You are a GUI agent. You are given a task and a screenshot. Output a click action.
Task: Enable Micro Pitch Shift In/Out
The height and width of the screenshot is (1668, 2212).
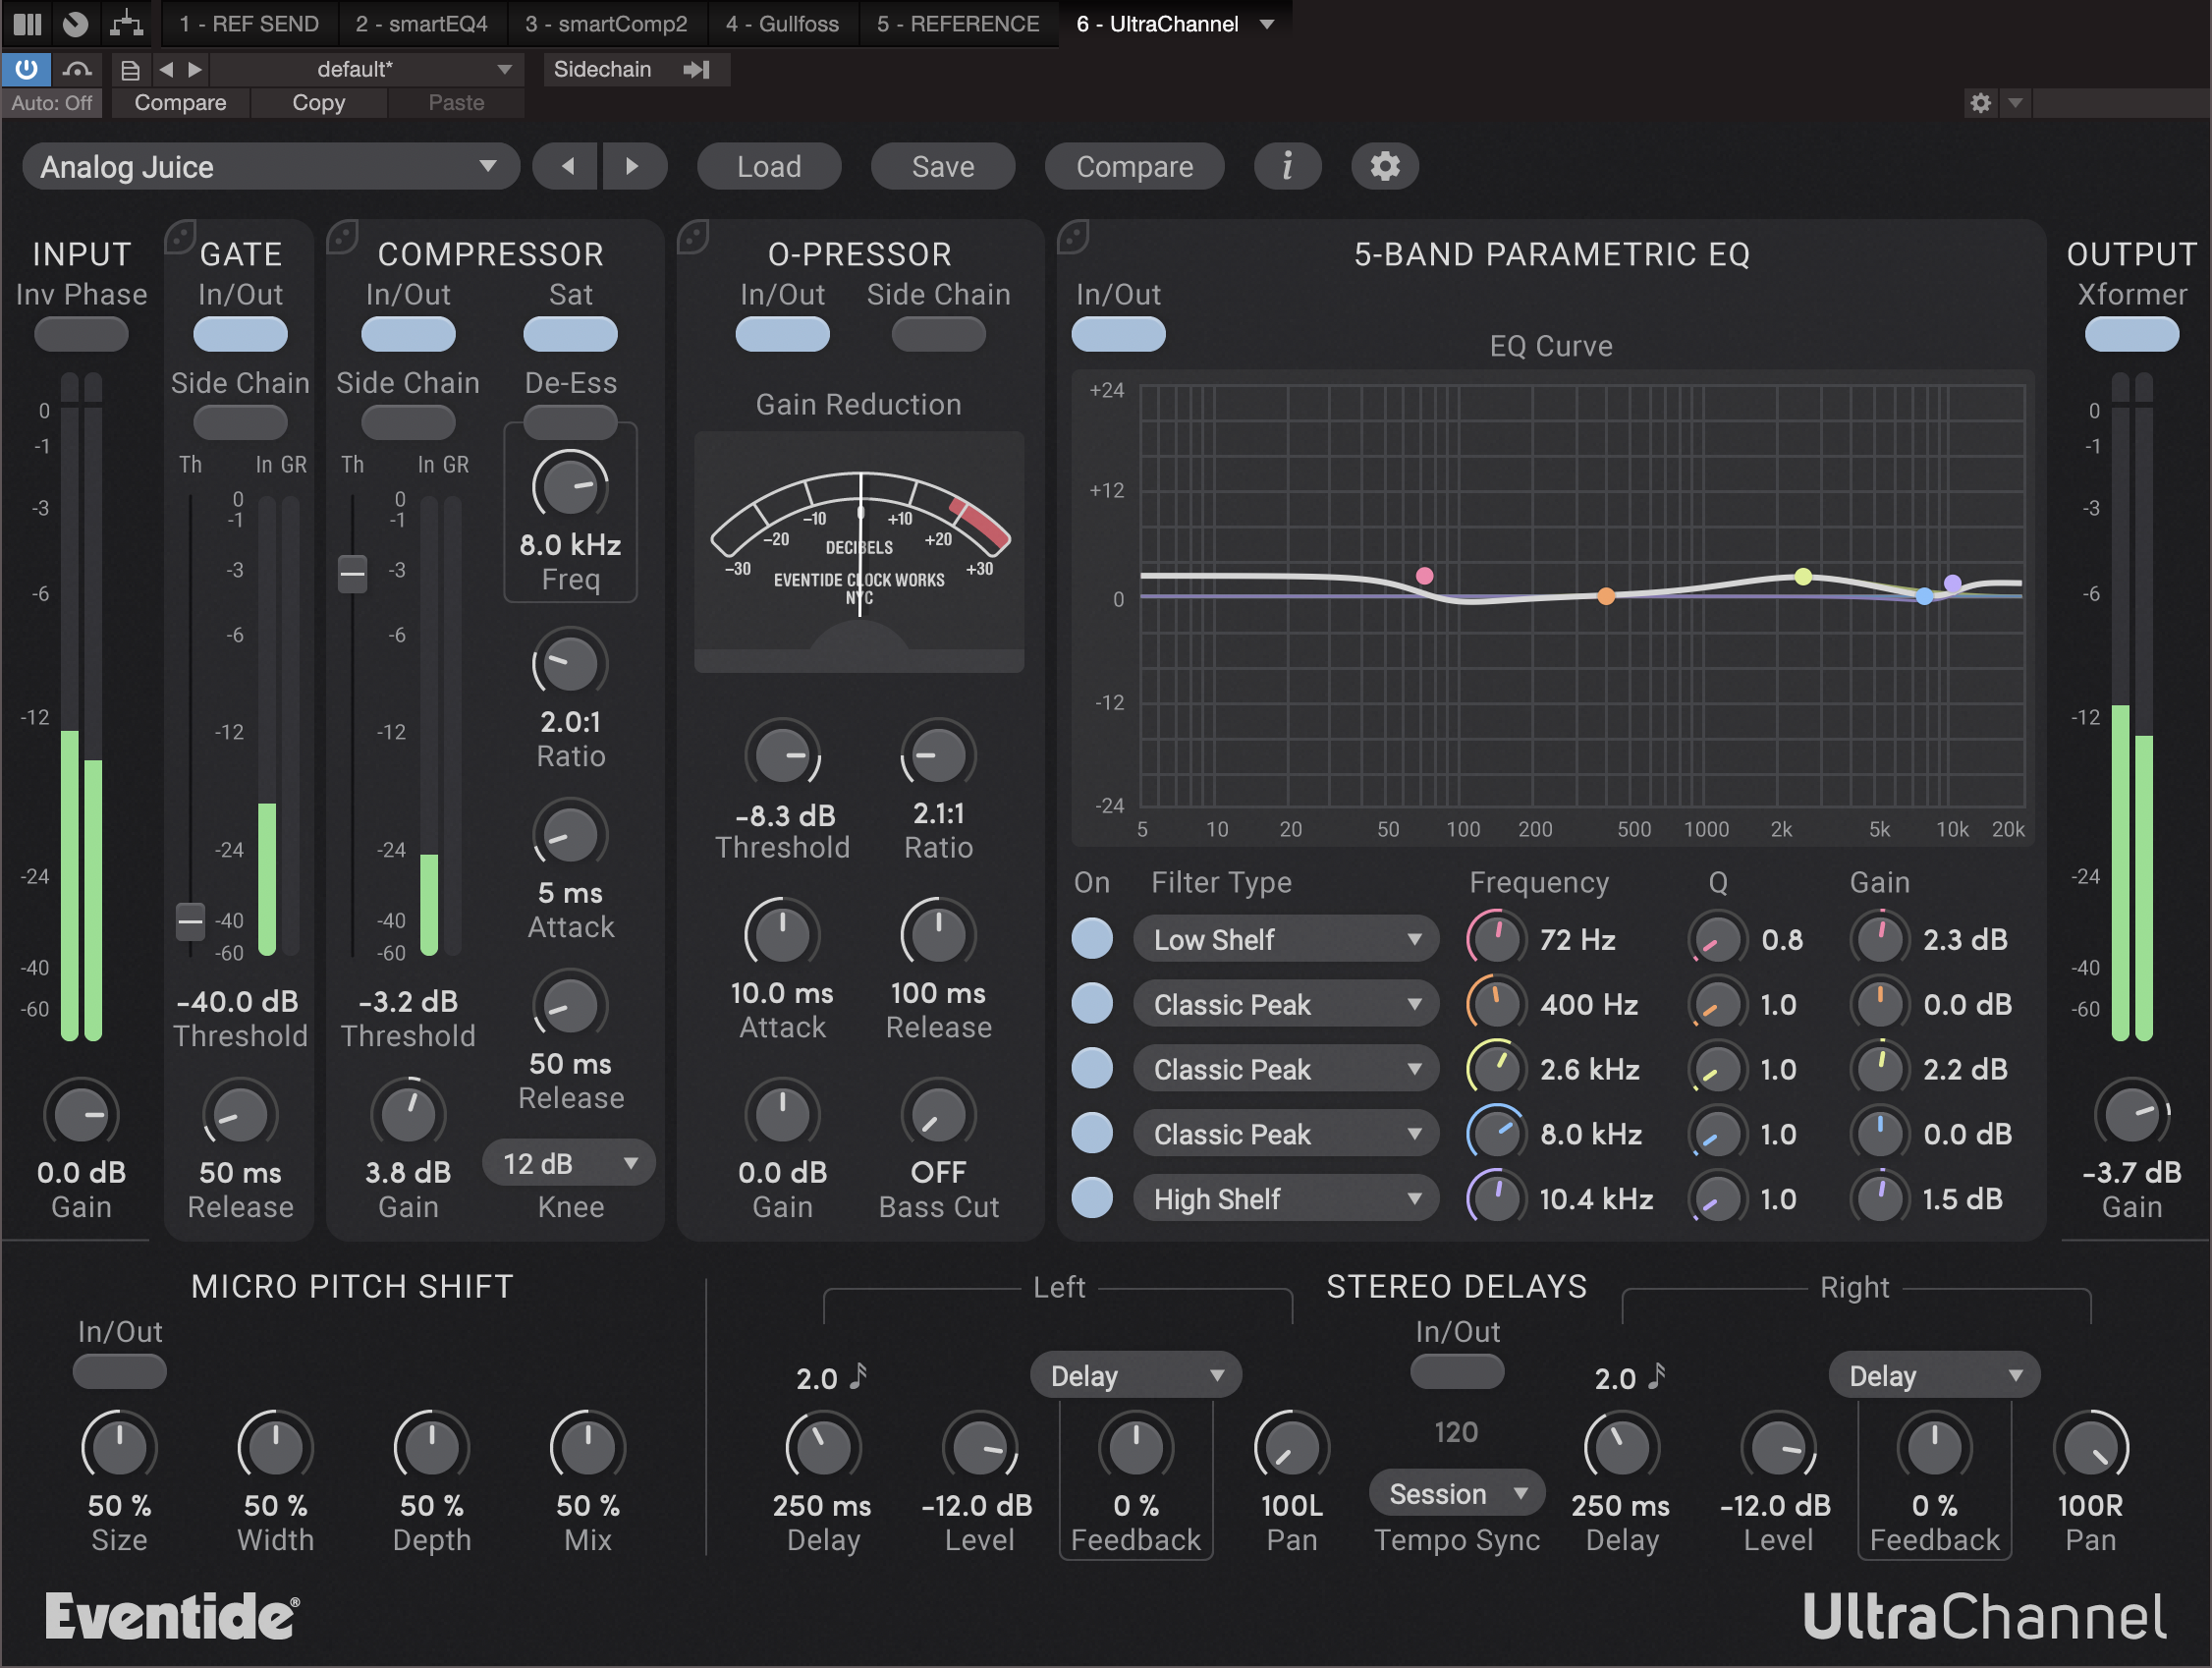[x=119, y=1370]
